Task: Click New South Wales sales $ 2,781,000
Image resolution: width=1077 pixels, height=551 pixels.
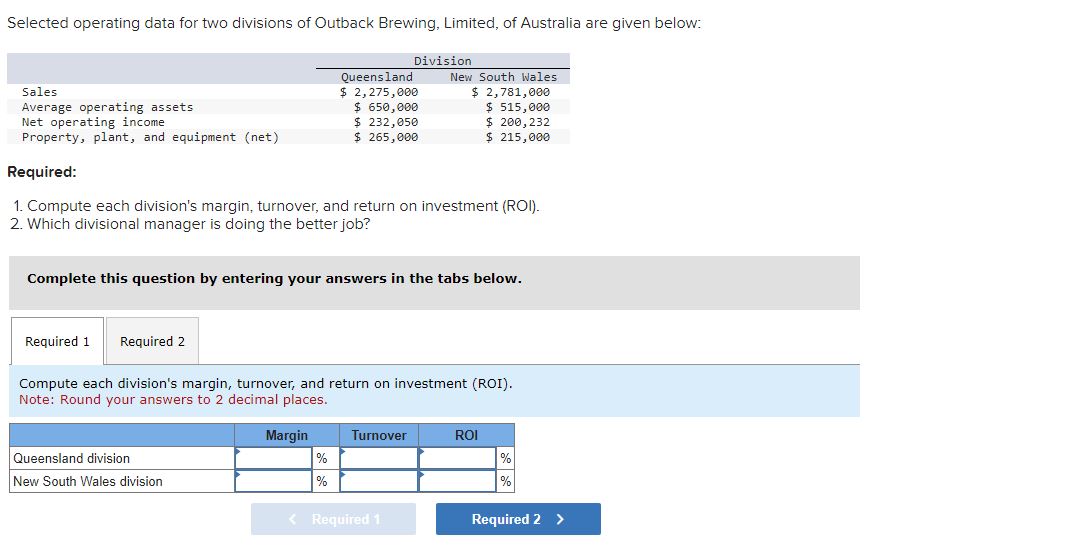Action: click(x=511, y=92)
